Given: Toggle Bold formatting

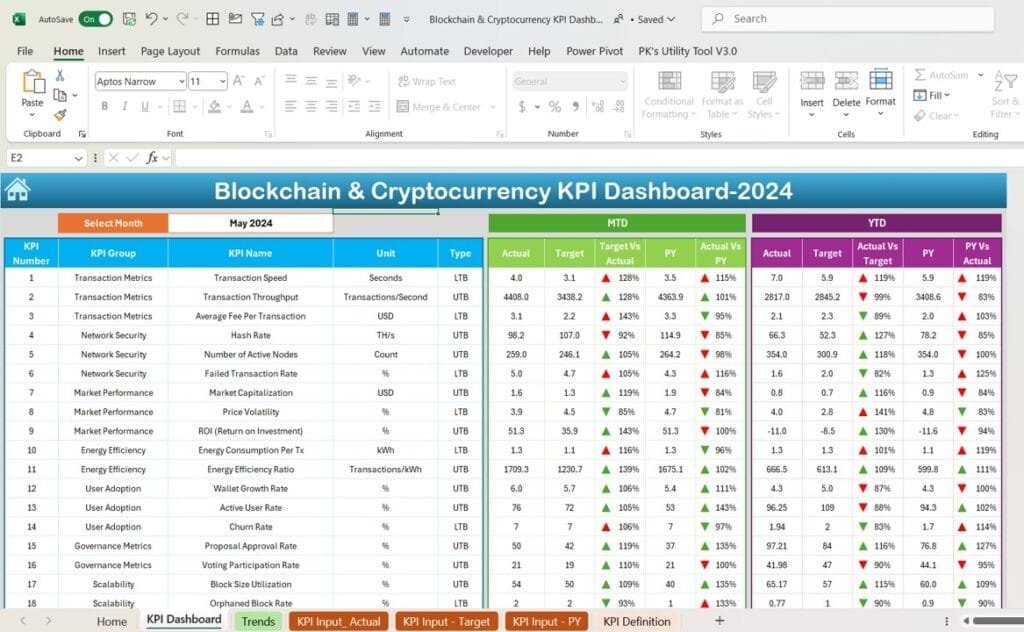Looking at the screenshot, I should pos(104,106).
